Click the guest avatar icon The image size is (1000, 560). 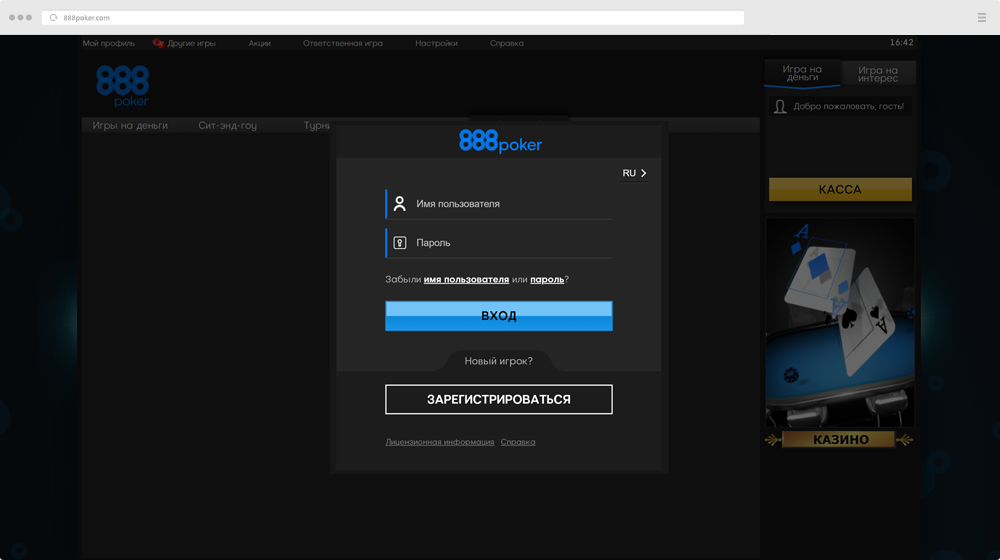point(780,107)
